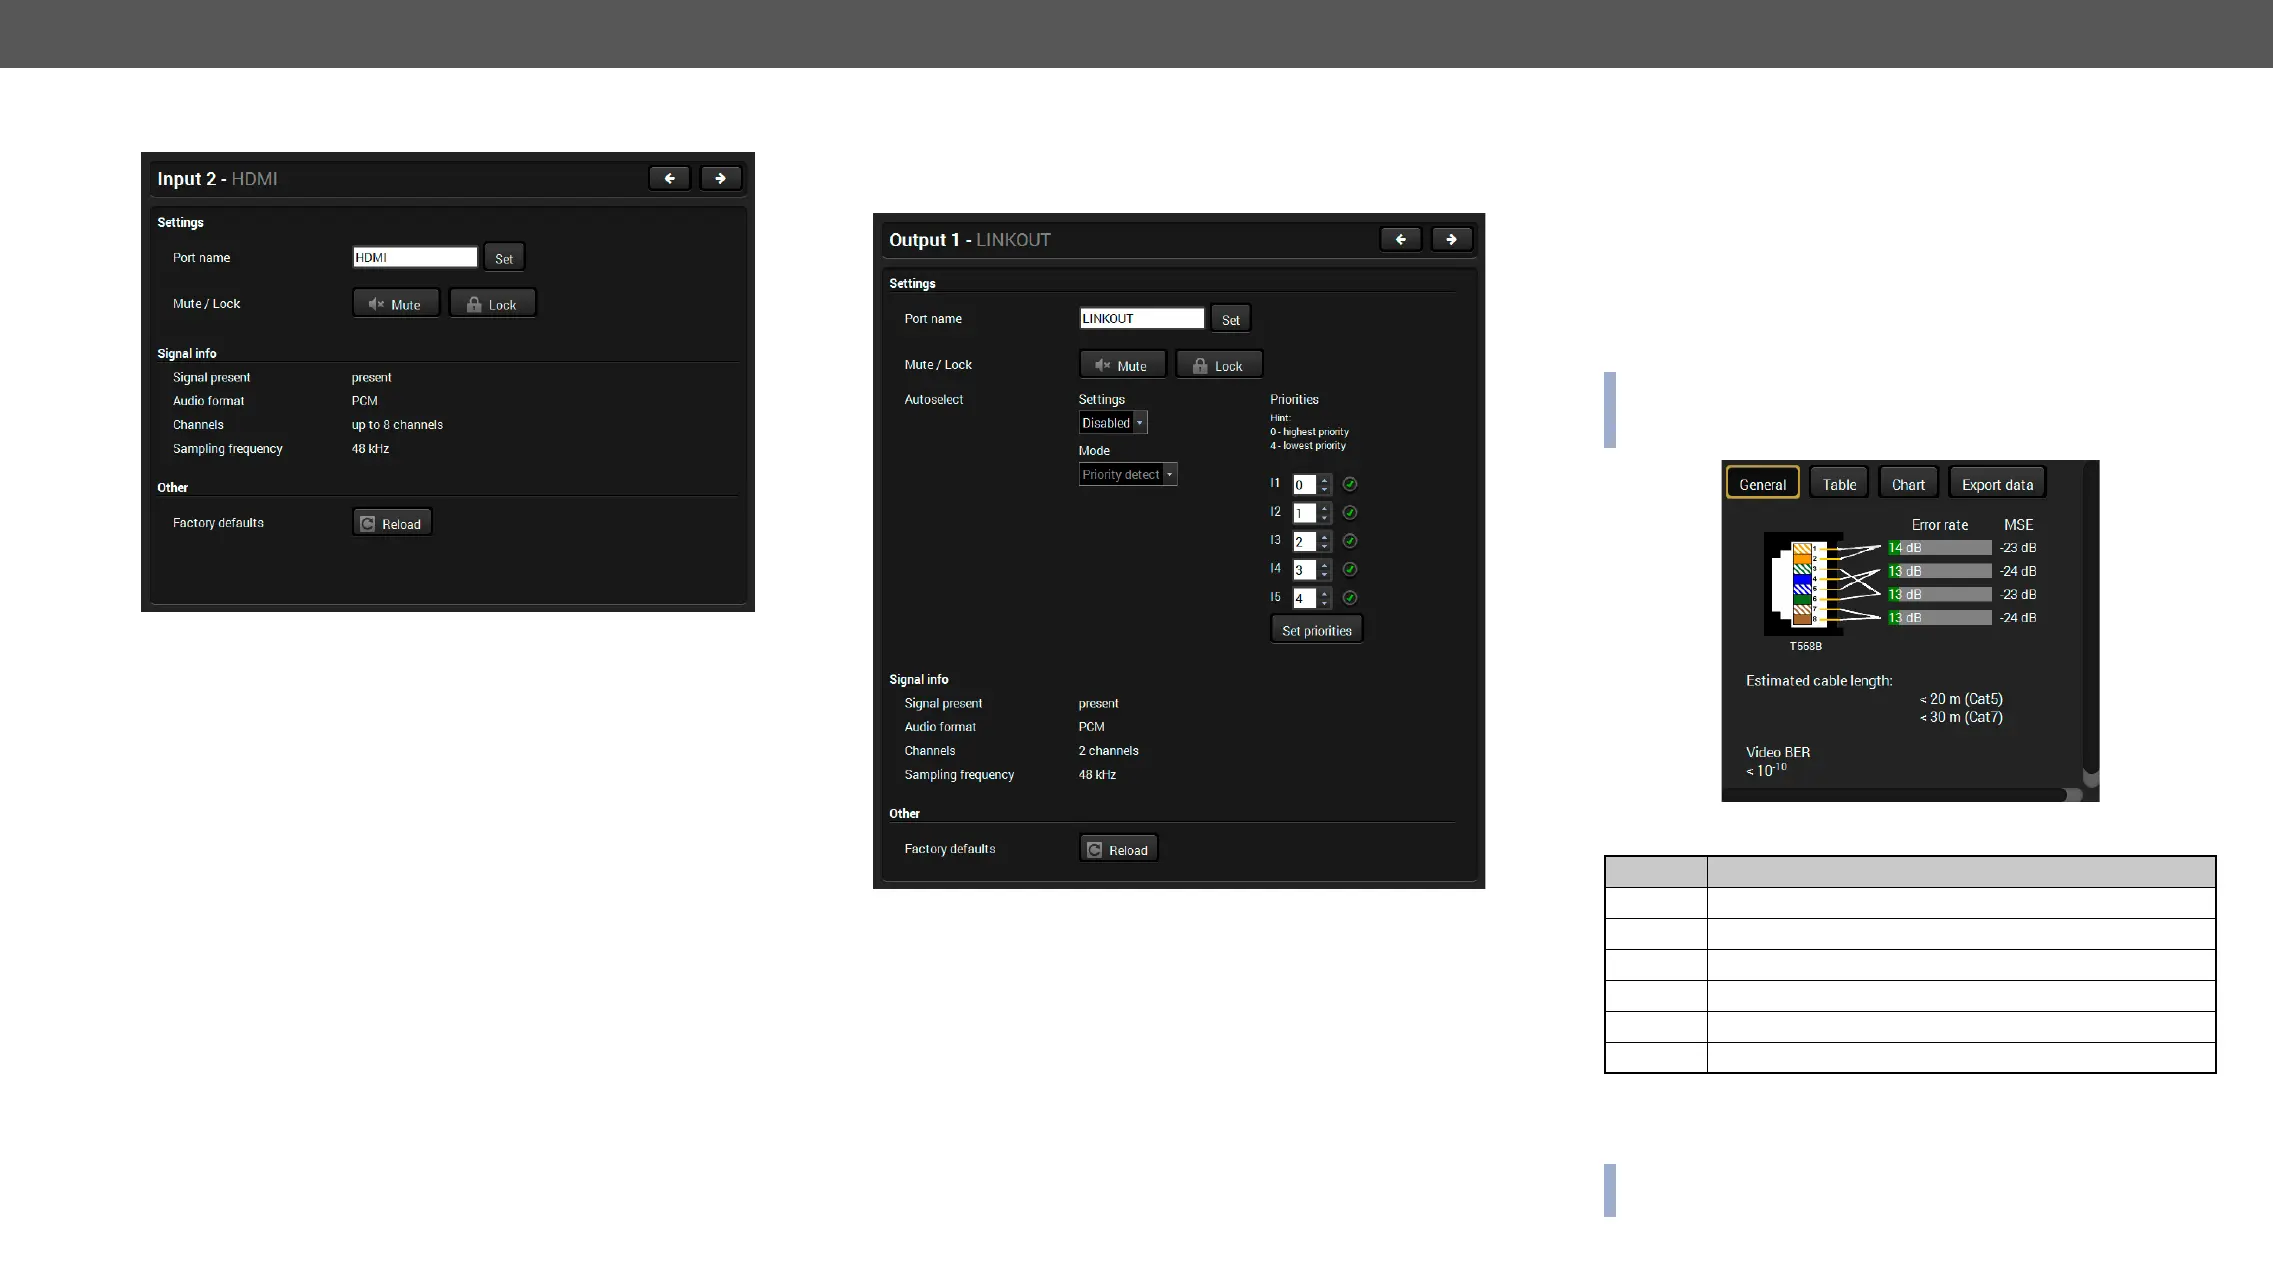Click the Export data button

[x=1996, y=484]
